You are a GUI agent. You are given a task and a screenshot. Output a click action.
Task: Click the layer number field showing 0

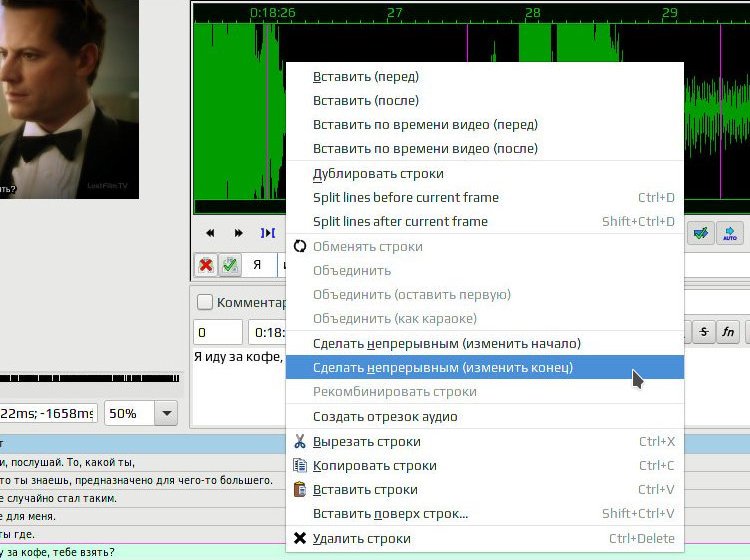click(218, 332)
